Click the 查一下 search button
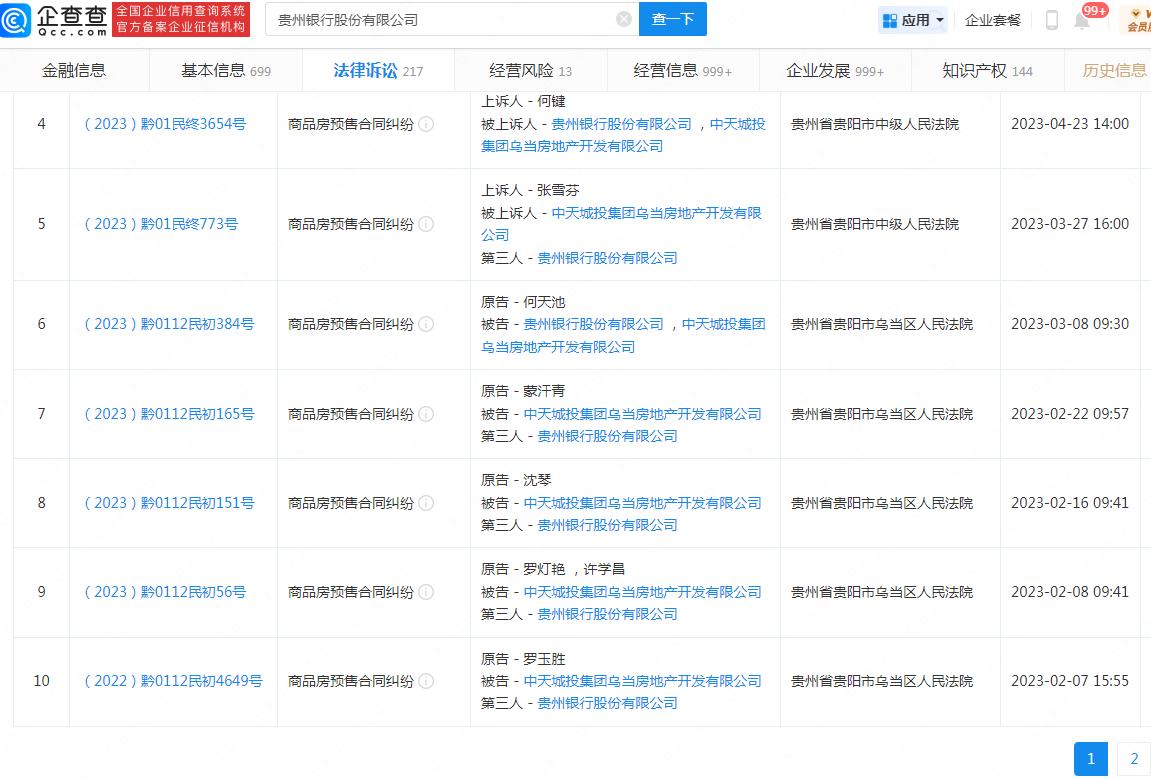The width and height of the screenshot is (1151, 779). pyautogui.click(x=672, y=19)
